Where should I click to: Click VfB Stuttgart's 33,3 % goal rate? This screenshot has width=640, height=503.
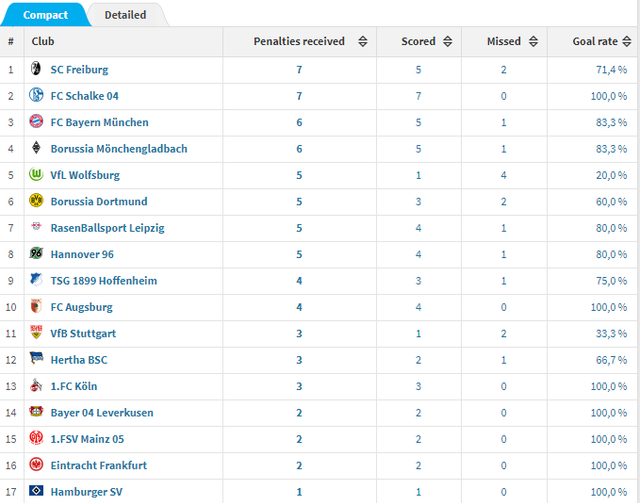[x=611, y=334]
